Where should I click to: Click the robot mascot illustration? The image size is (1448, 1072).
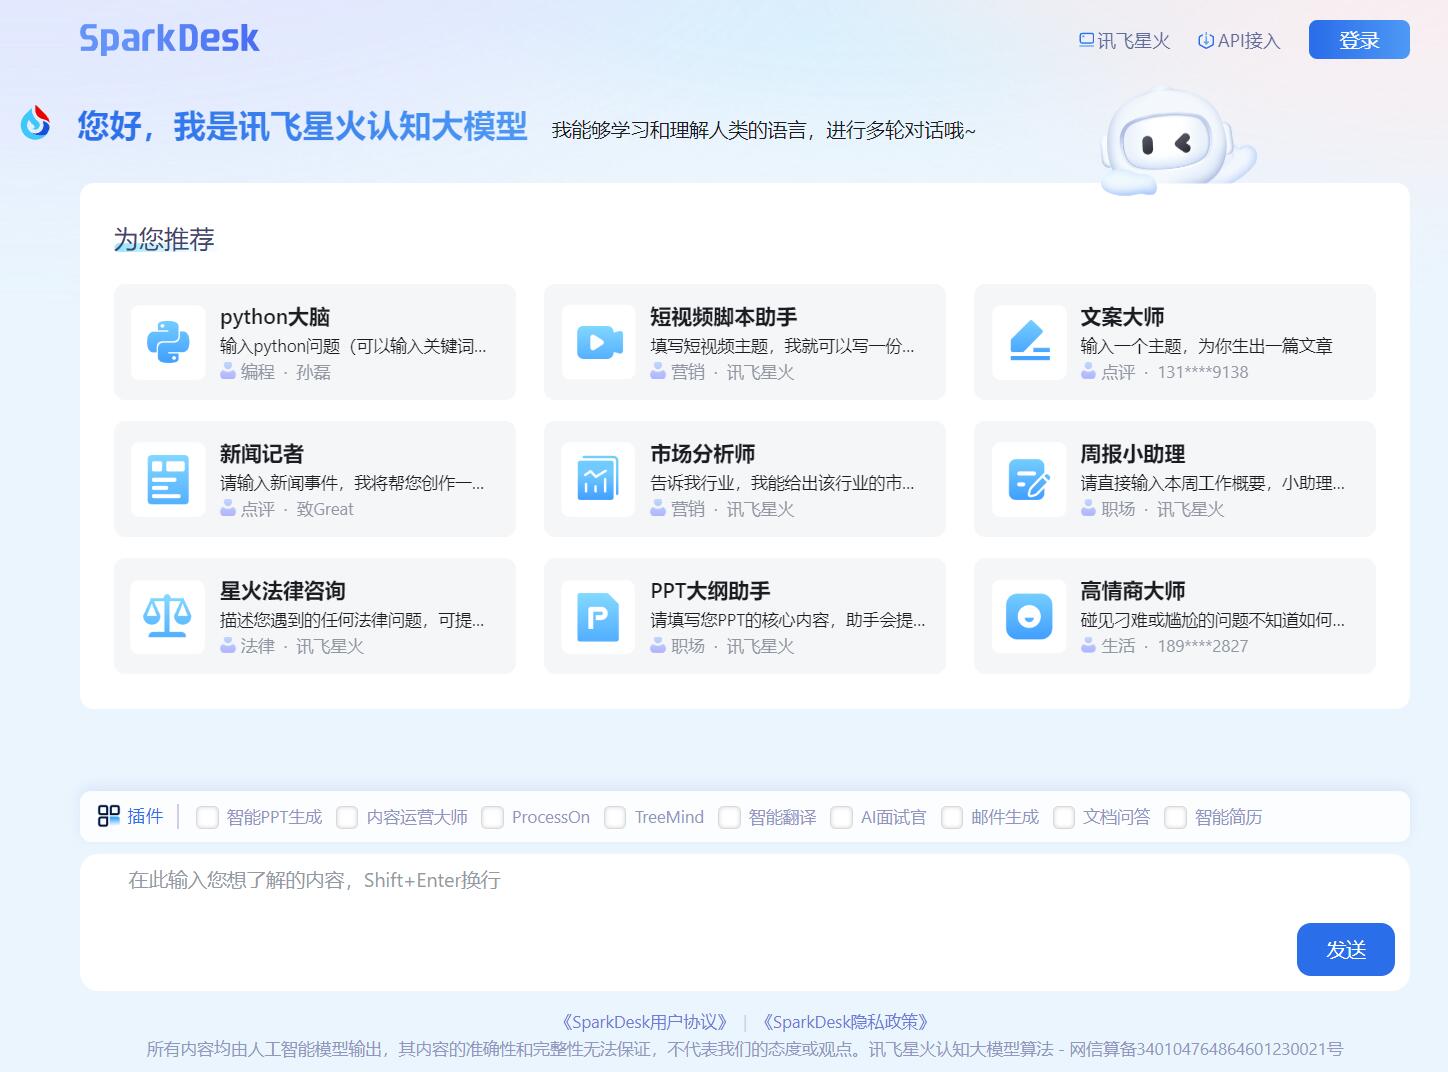1177,141
